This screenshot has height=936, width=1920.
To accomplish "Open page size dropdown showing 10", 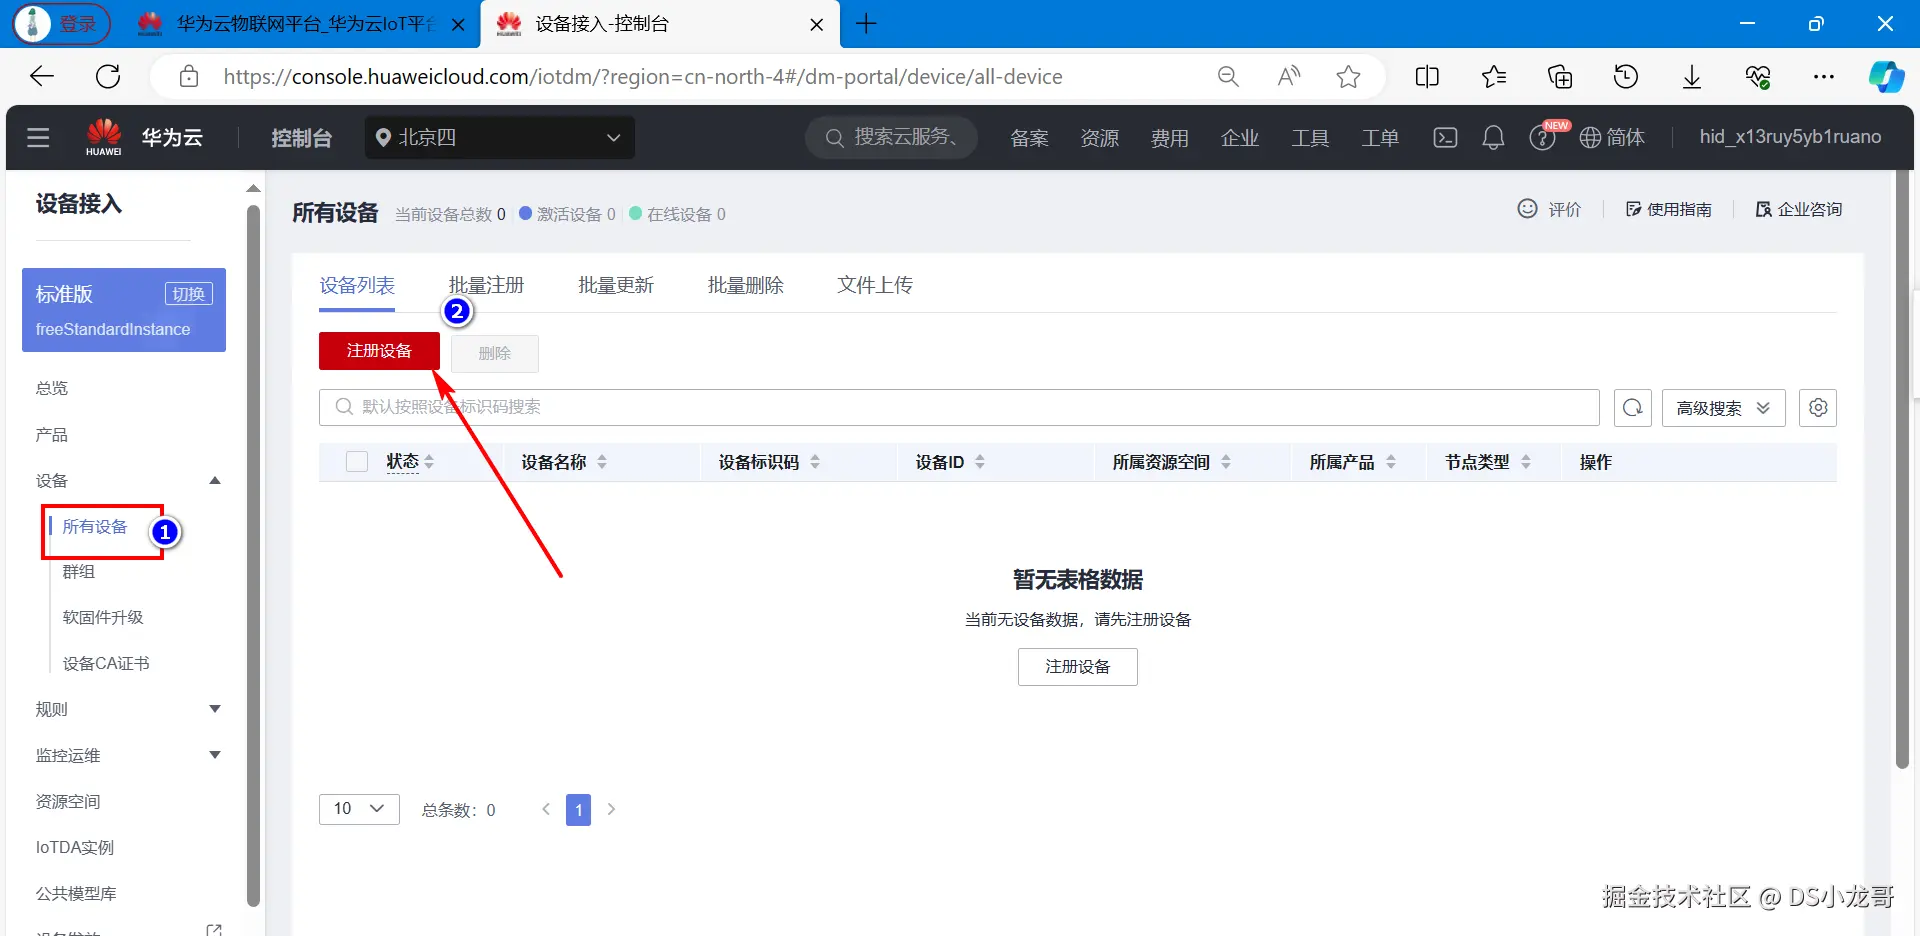I will [x=359, y=809].
